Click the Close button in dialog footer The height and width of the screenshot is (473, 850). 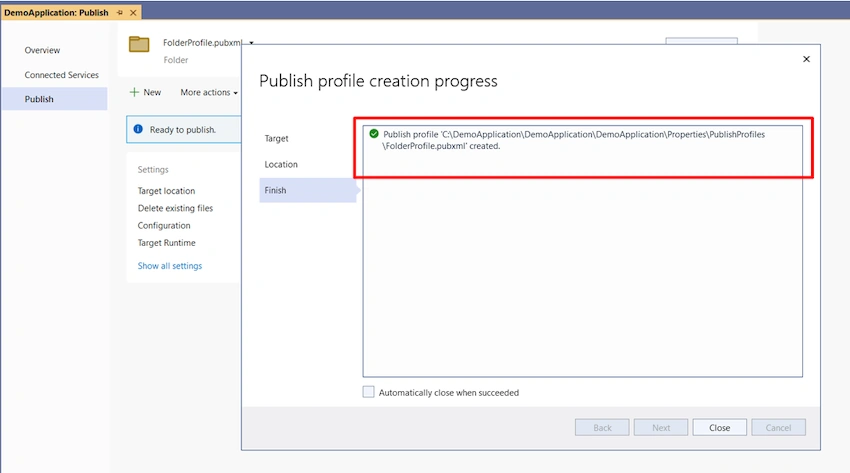(x=719, y=427)
